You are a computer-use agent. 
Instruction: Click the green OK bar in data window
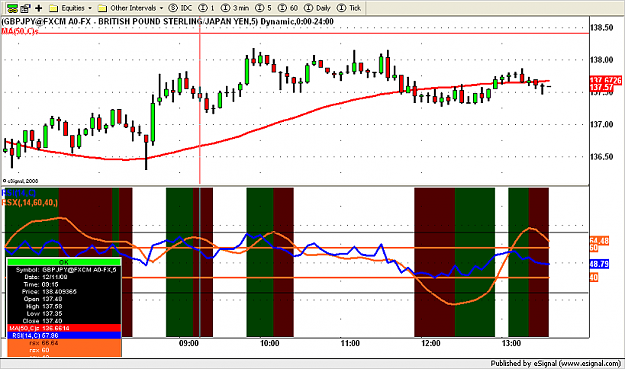64,262
